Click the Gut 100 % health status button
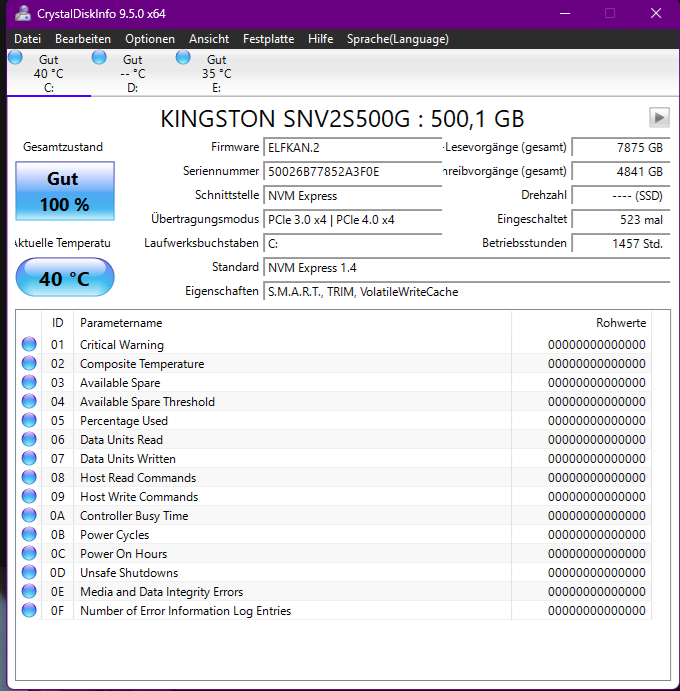Viewport: 680px width, 691px height. click(x=65, y=191)
